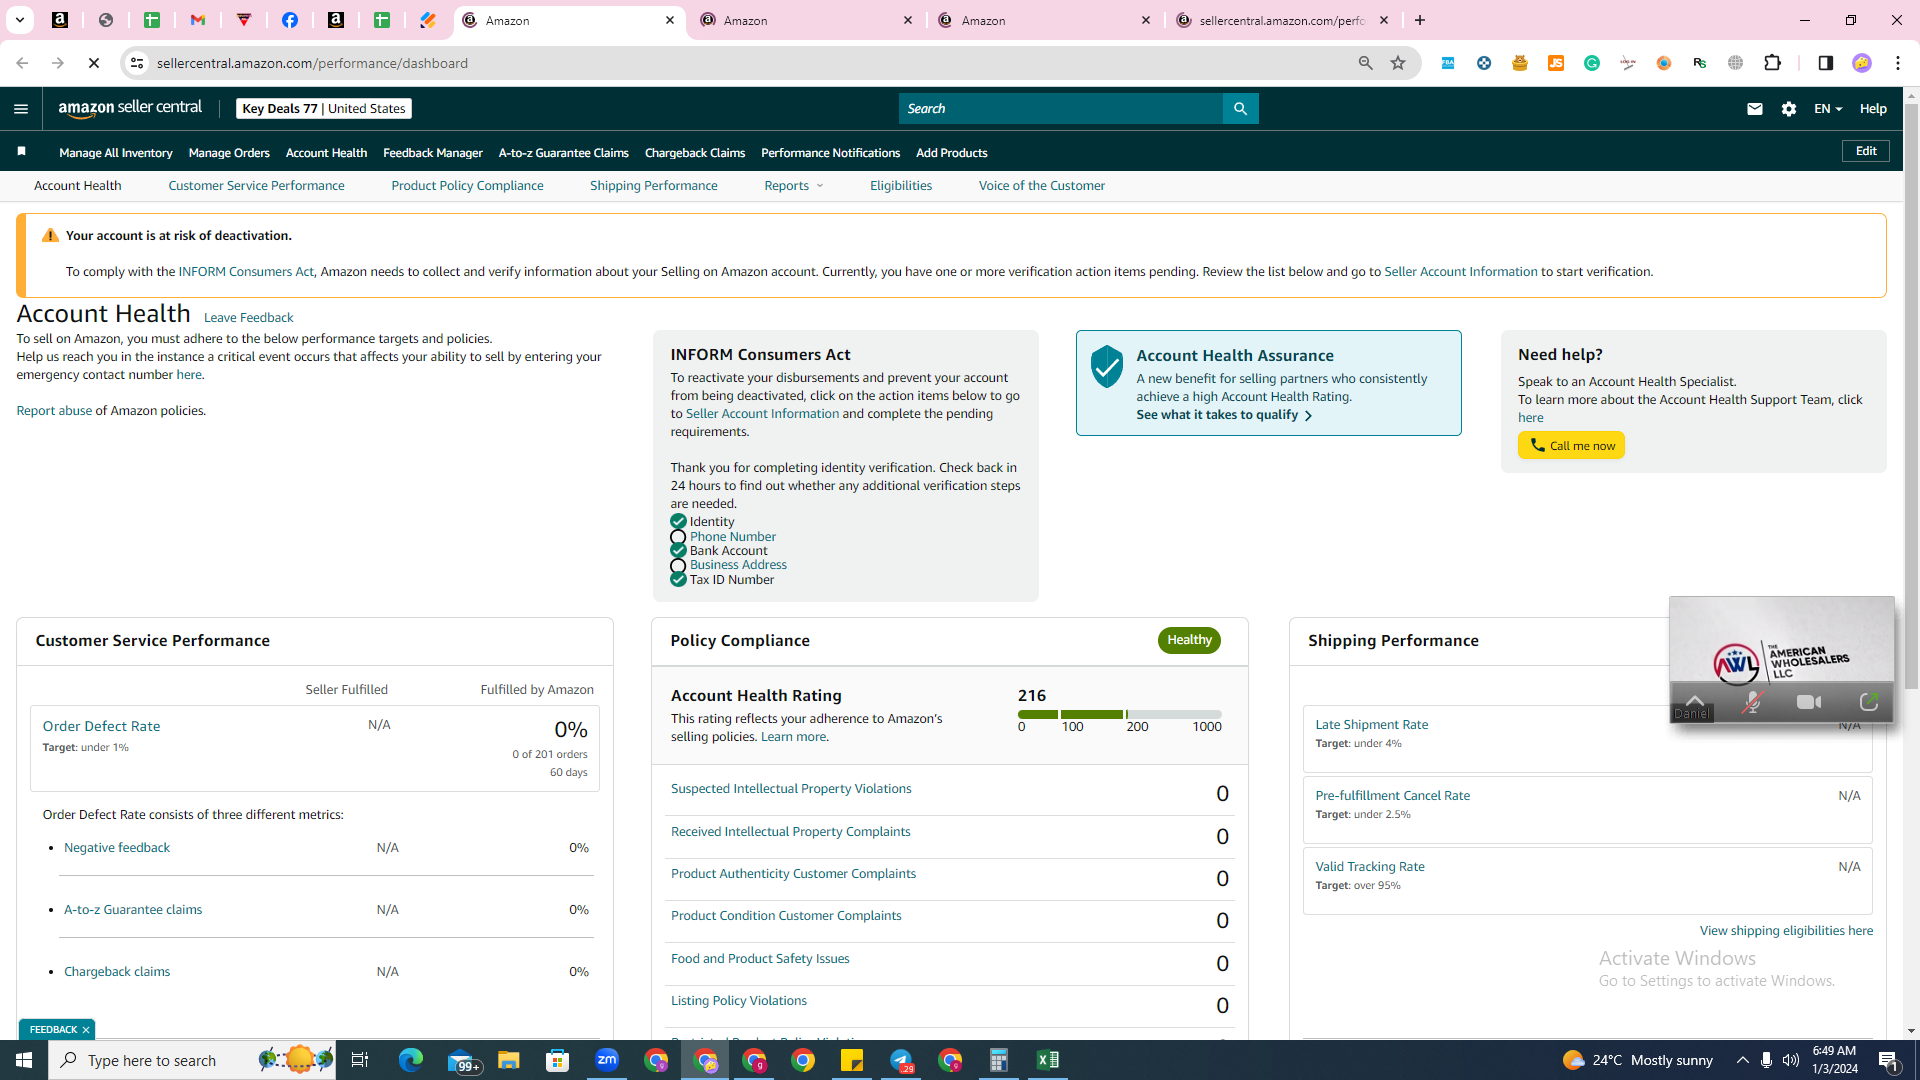Click the browser zoom magnifier icon
Image resolution: width=1920 pixels, height=1080 pixels.
coord(1365,63)
